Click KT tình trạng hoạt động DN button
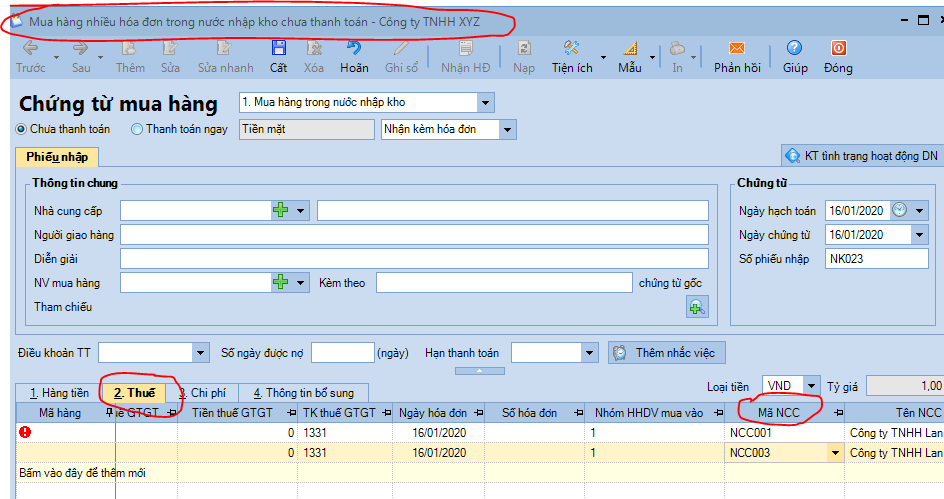The height and width of the screenshot is (499, 944). [862, 156]
